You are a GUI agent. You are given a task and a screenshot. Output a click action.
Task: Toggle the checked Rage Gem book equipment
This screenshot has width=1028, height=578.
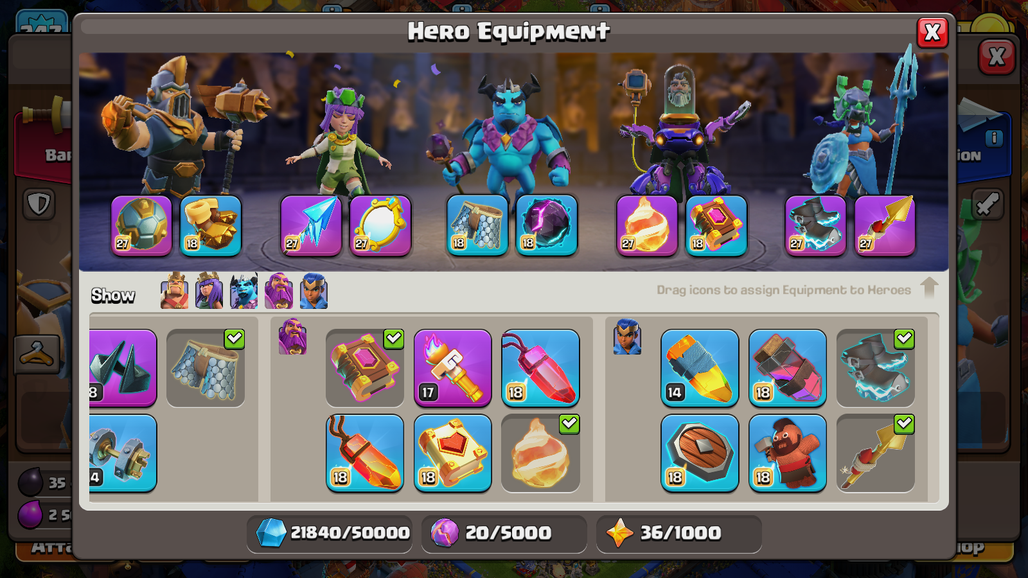[x=365, y=368]
